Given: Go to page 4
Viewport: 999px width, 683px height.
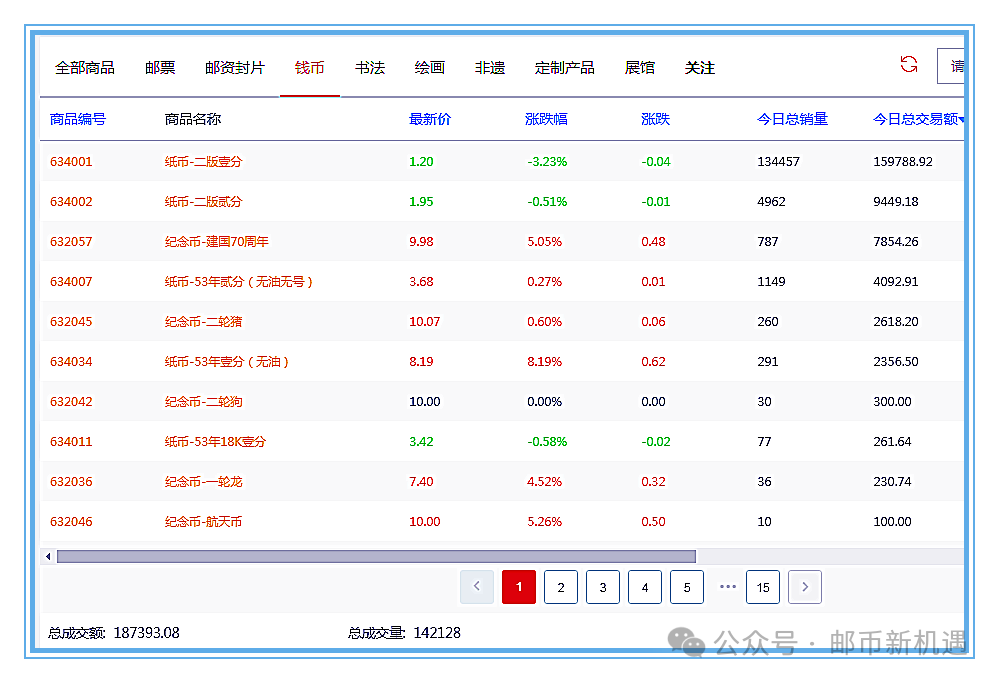Looking at the screenshot, I should click(x=645, y=587).
